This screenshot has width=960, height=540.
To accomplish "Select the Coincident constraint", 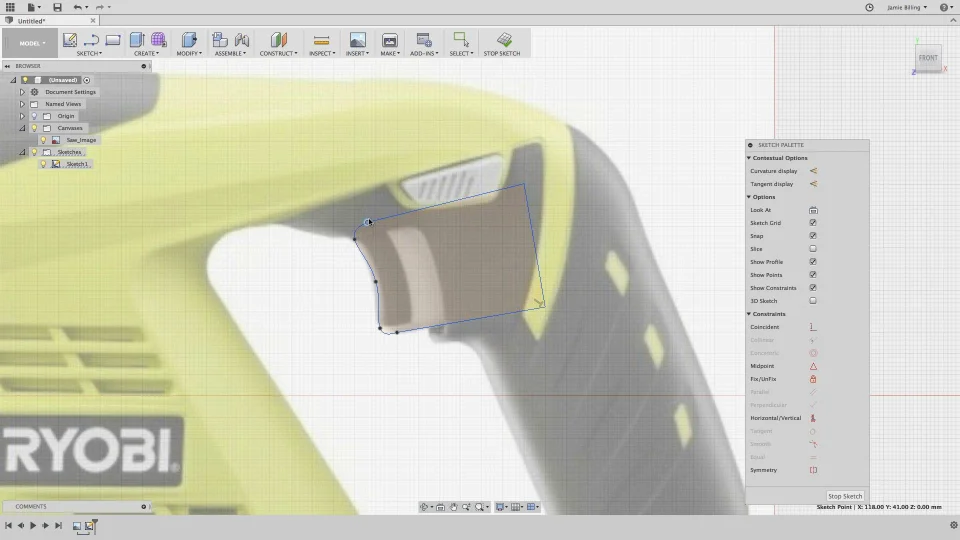I will pyautogui.click(x=813, y=327).
